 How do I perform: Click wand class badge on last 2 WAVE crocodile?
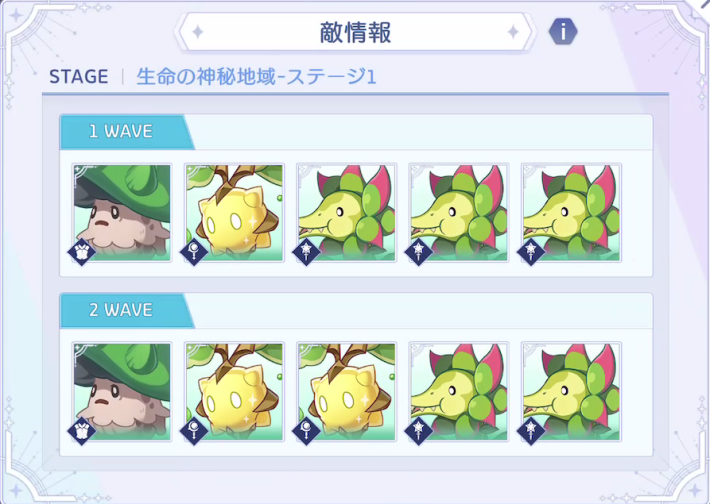tap(531, 431)
